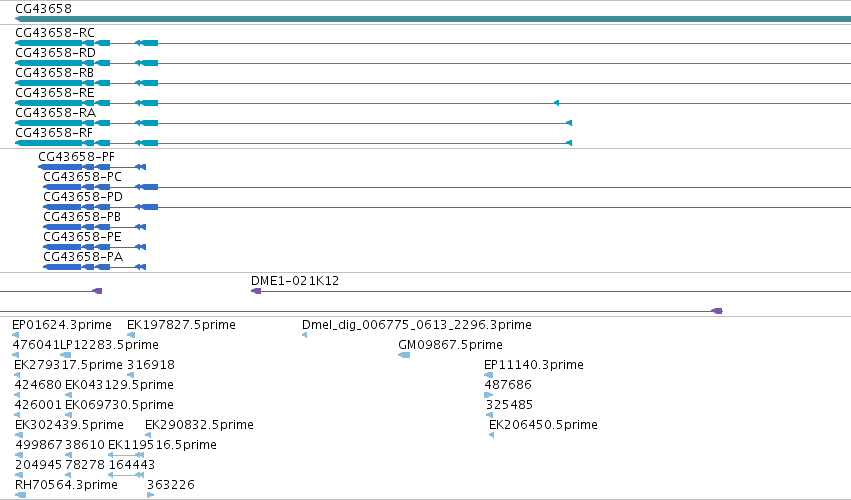
Task: Click the arrow glyph under GM09867.5prime
Action: (404, 355)
